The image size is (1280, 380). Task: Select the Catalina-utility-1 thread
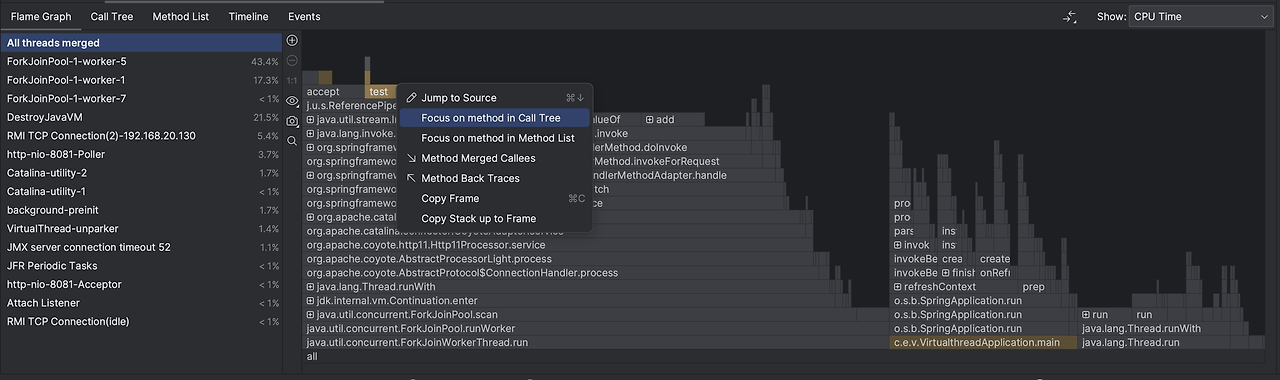click(x=141, y=191)
